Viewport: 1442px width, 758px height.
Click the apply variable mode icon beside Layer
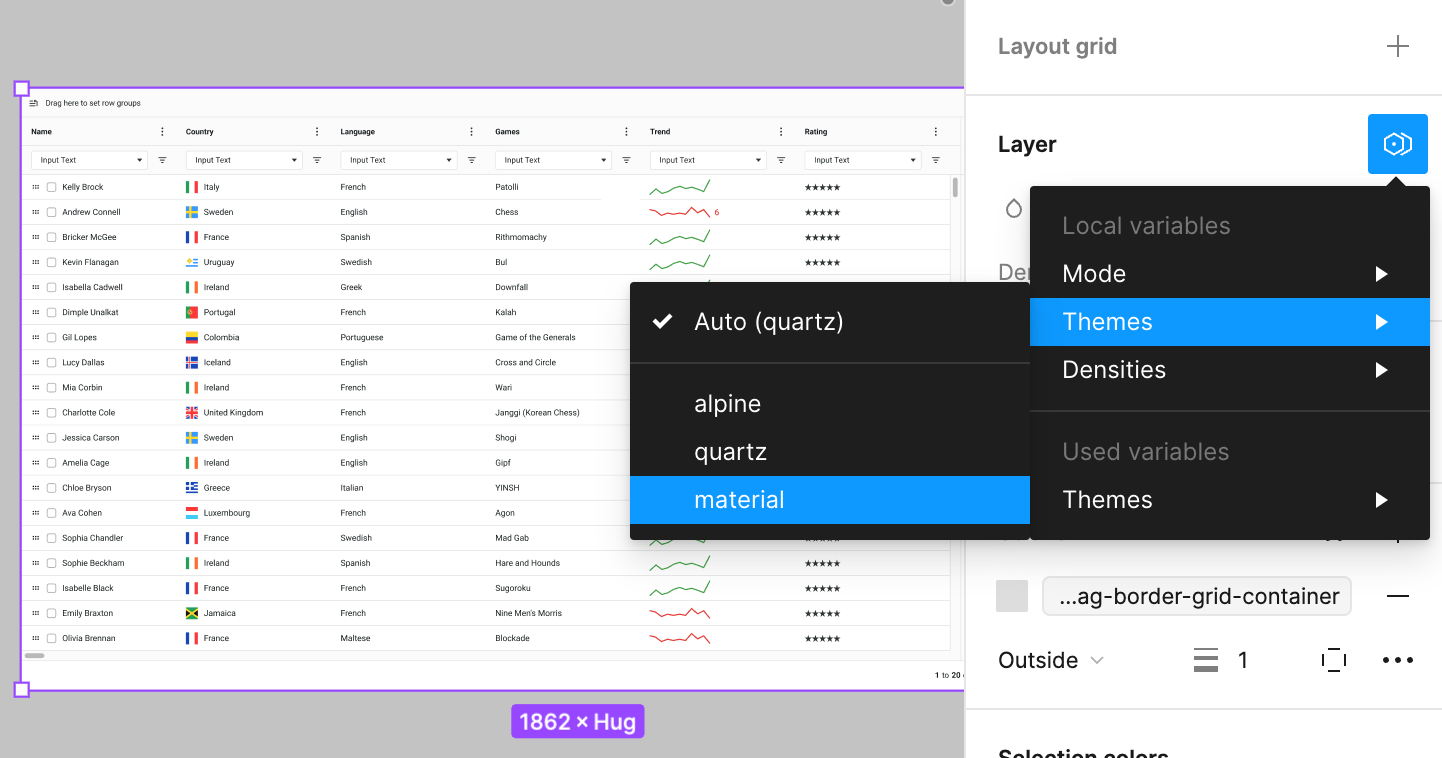[x=1397, y=144]
